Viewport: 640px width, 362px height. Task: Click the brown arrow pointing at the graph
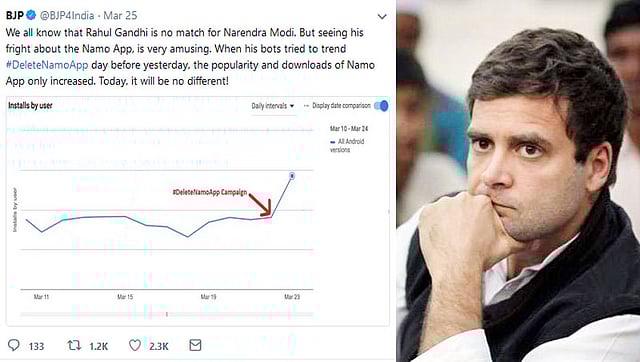260,204
